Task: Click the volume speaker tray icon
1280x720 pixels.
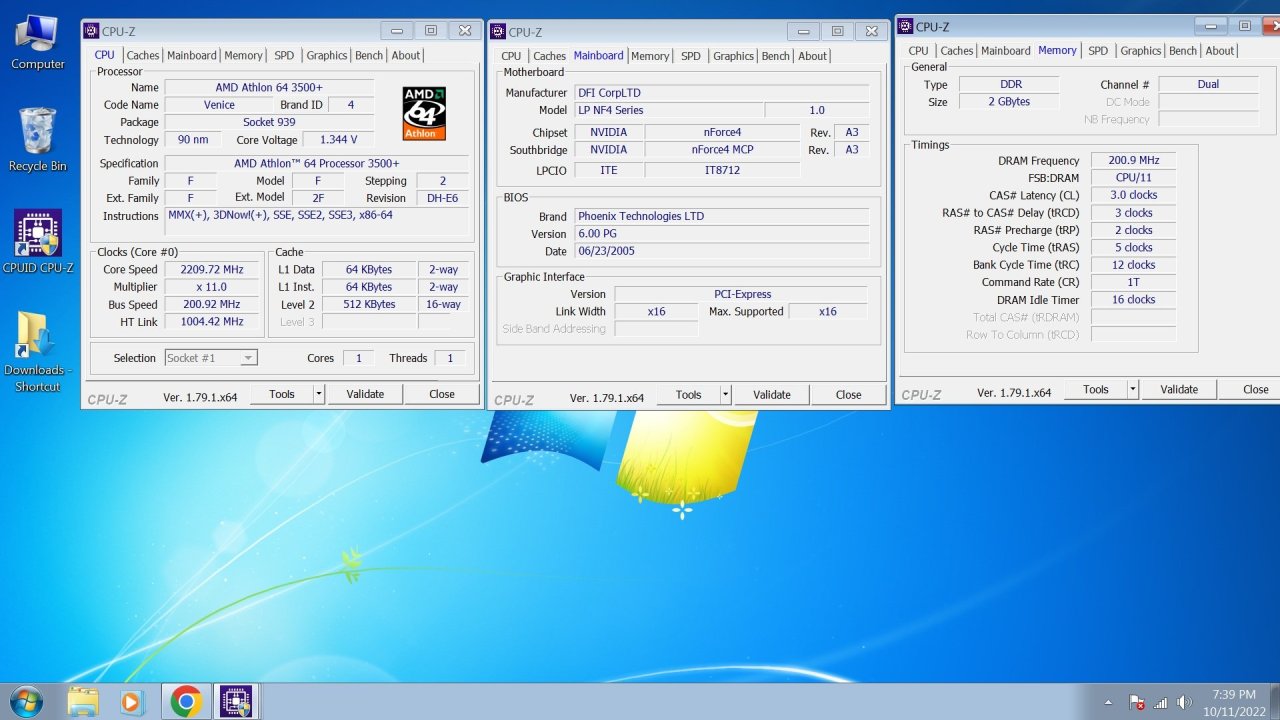Action: point(1185,702)
